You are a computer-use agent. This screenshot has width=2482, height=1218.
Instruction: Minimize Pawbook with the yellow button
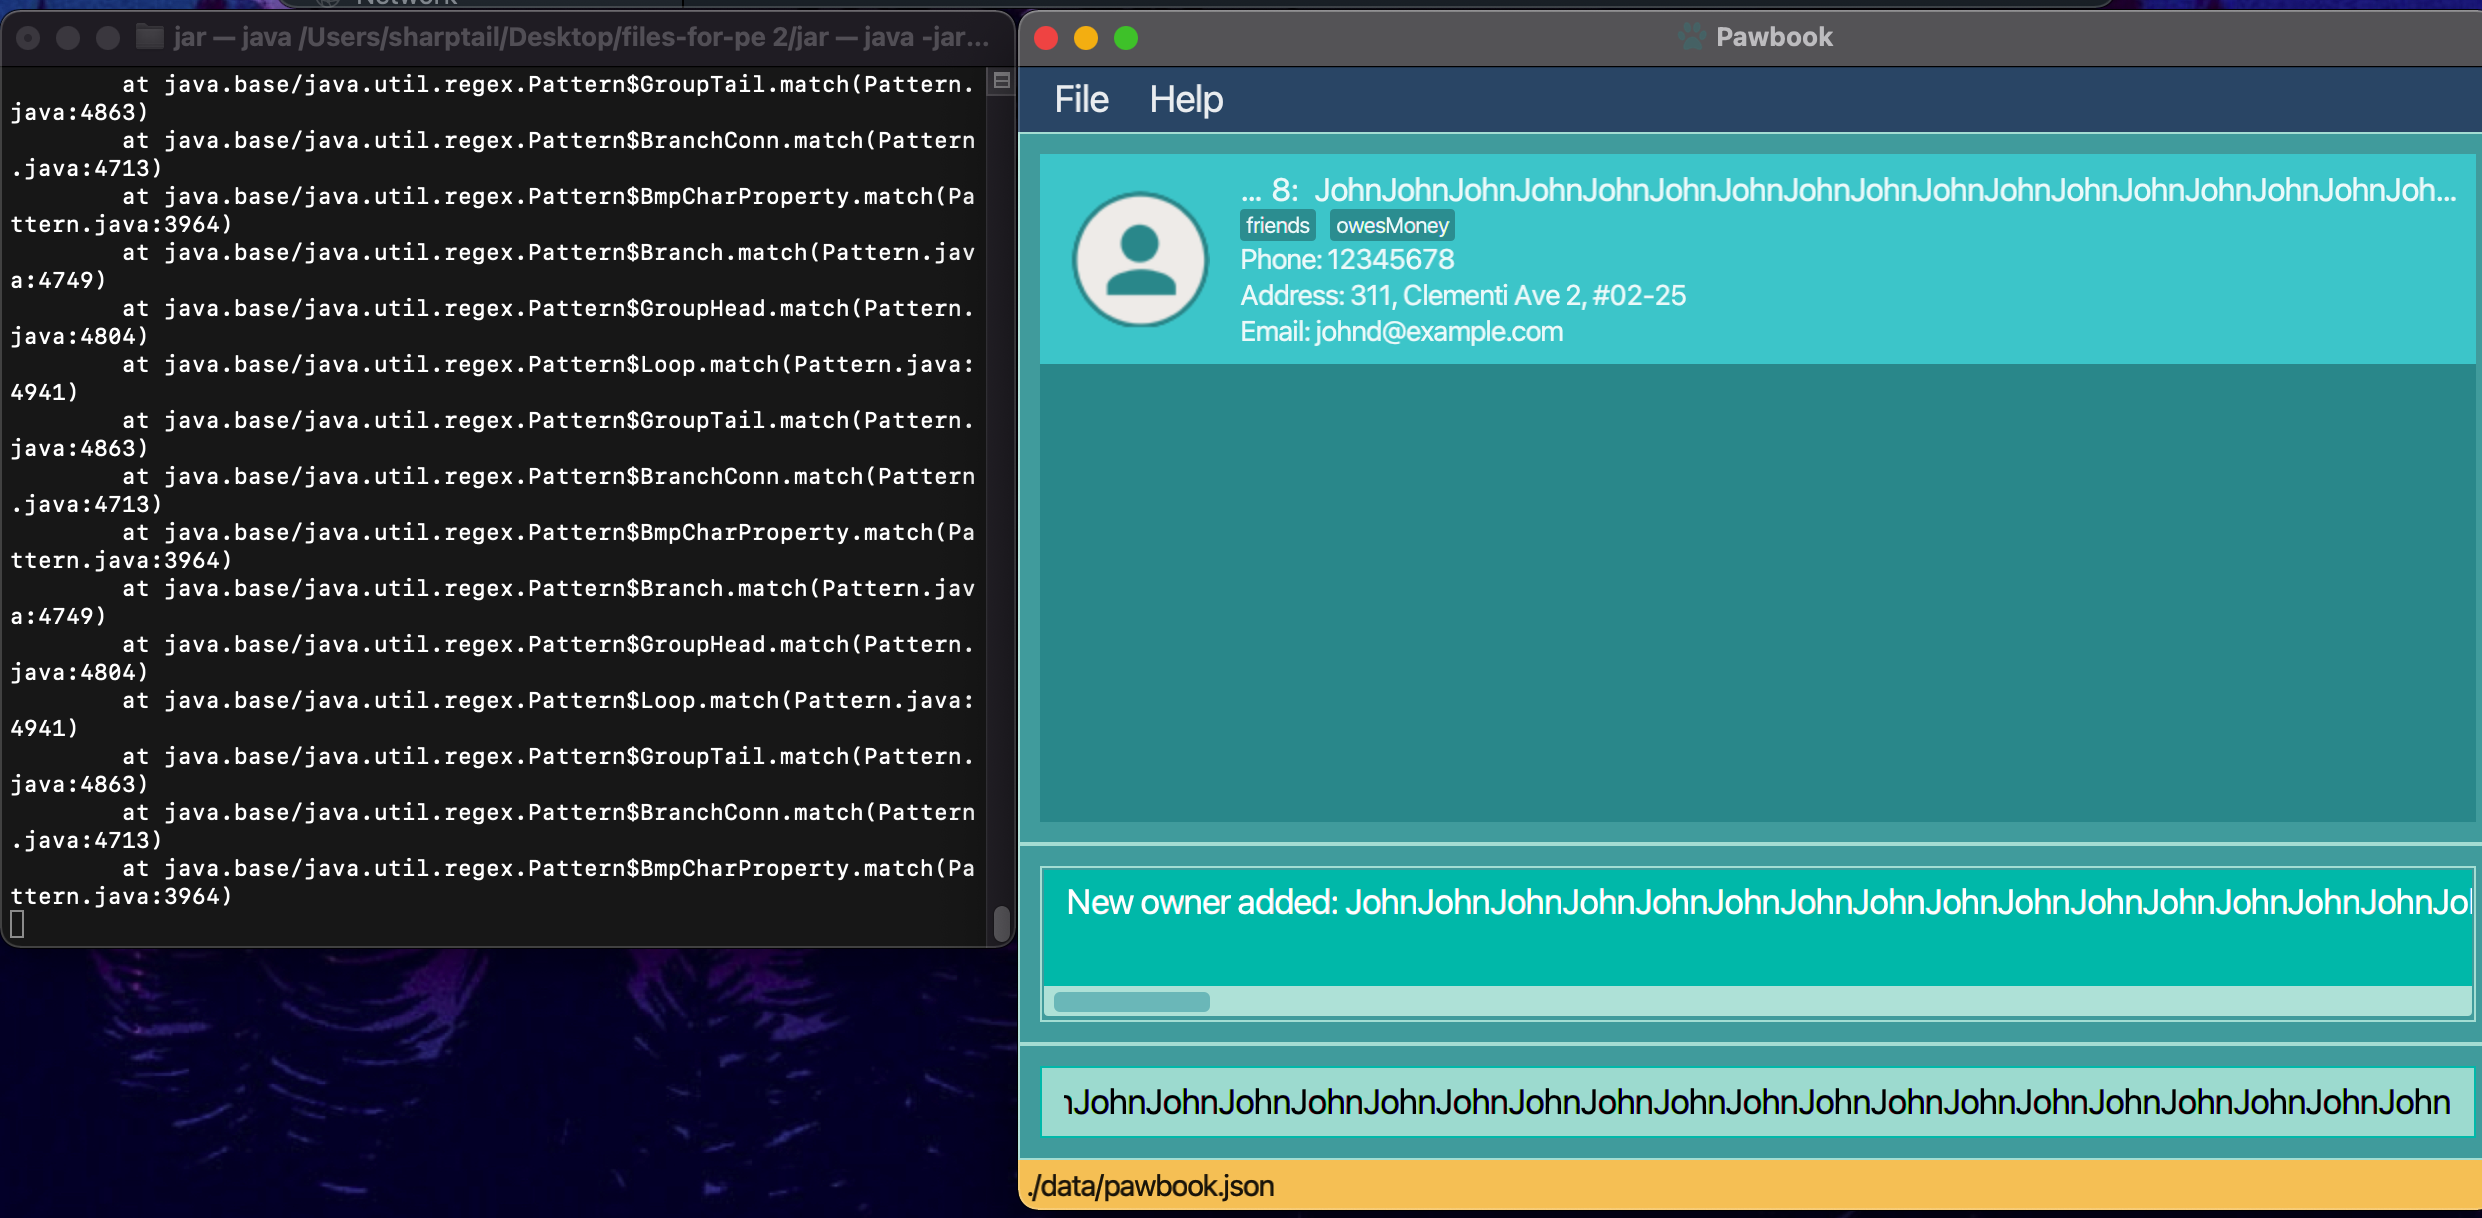[1086, 38]
